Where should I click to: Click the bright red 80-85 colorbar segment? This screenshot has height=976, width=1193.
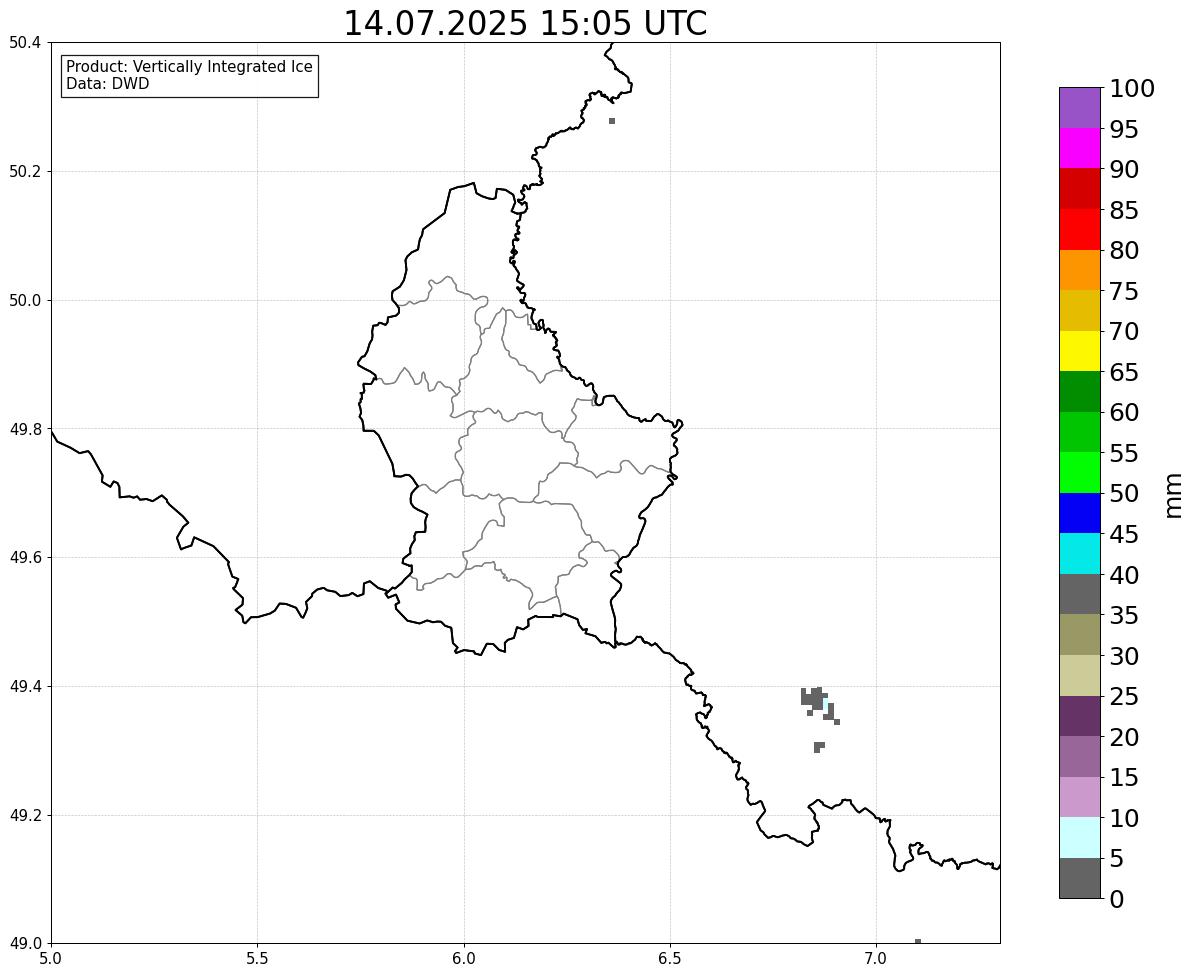(x=1080, y=229)
